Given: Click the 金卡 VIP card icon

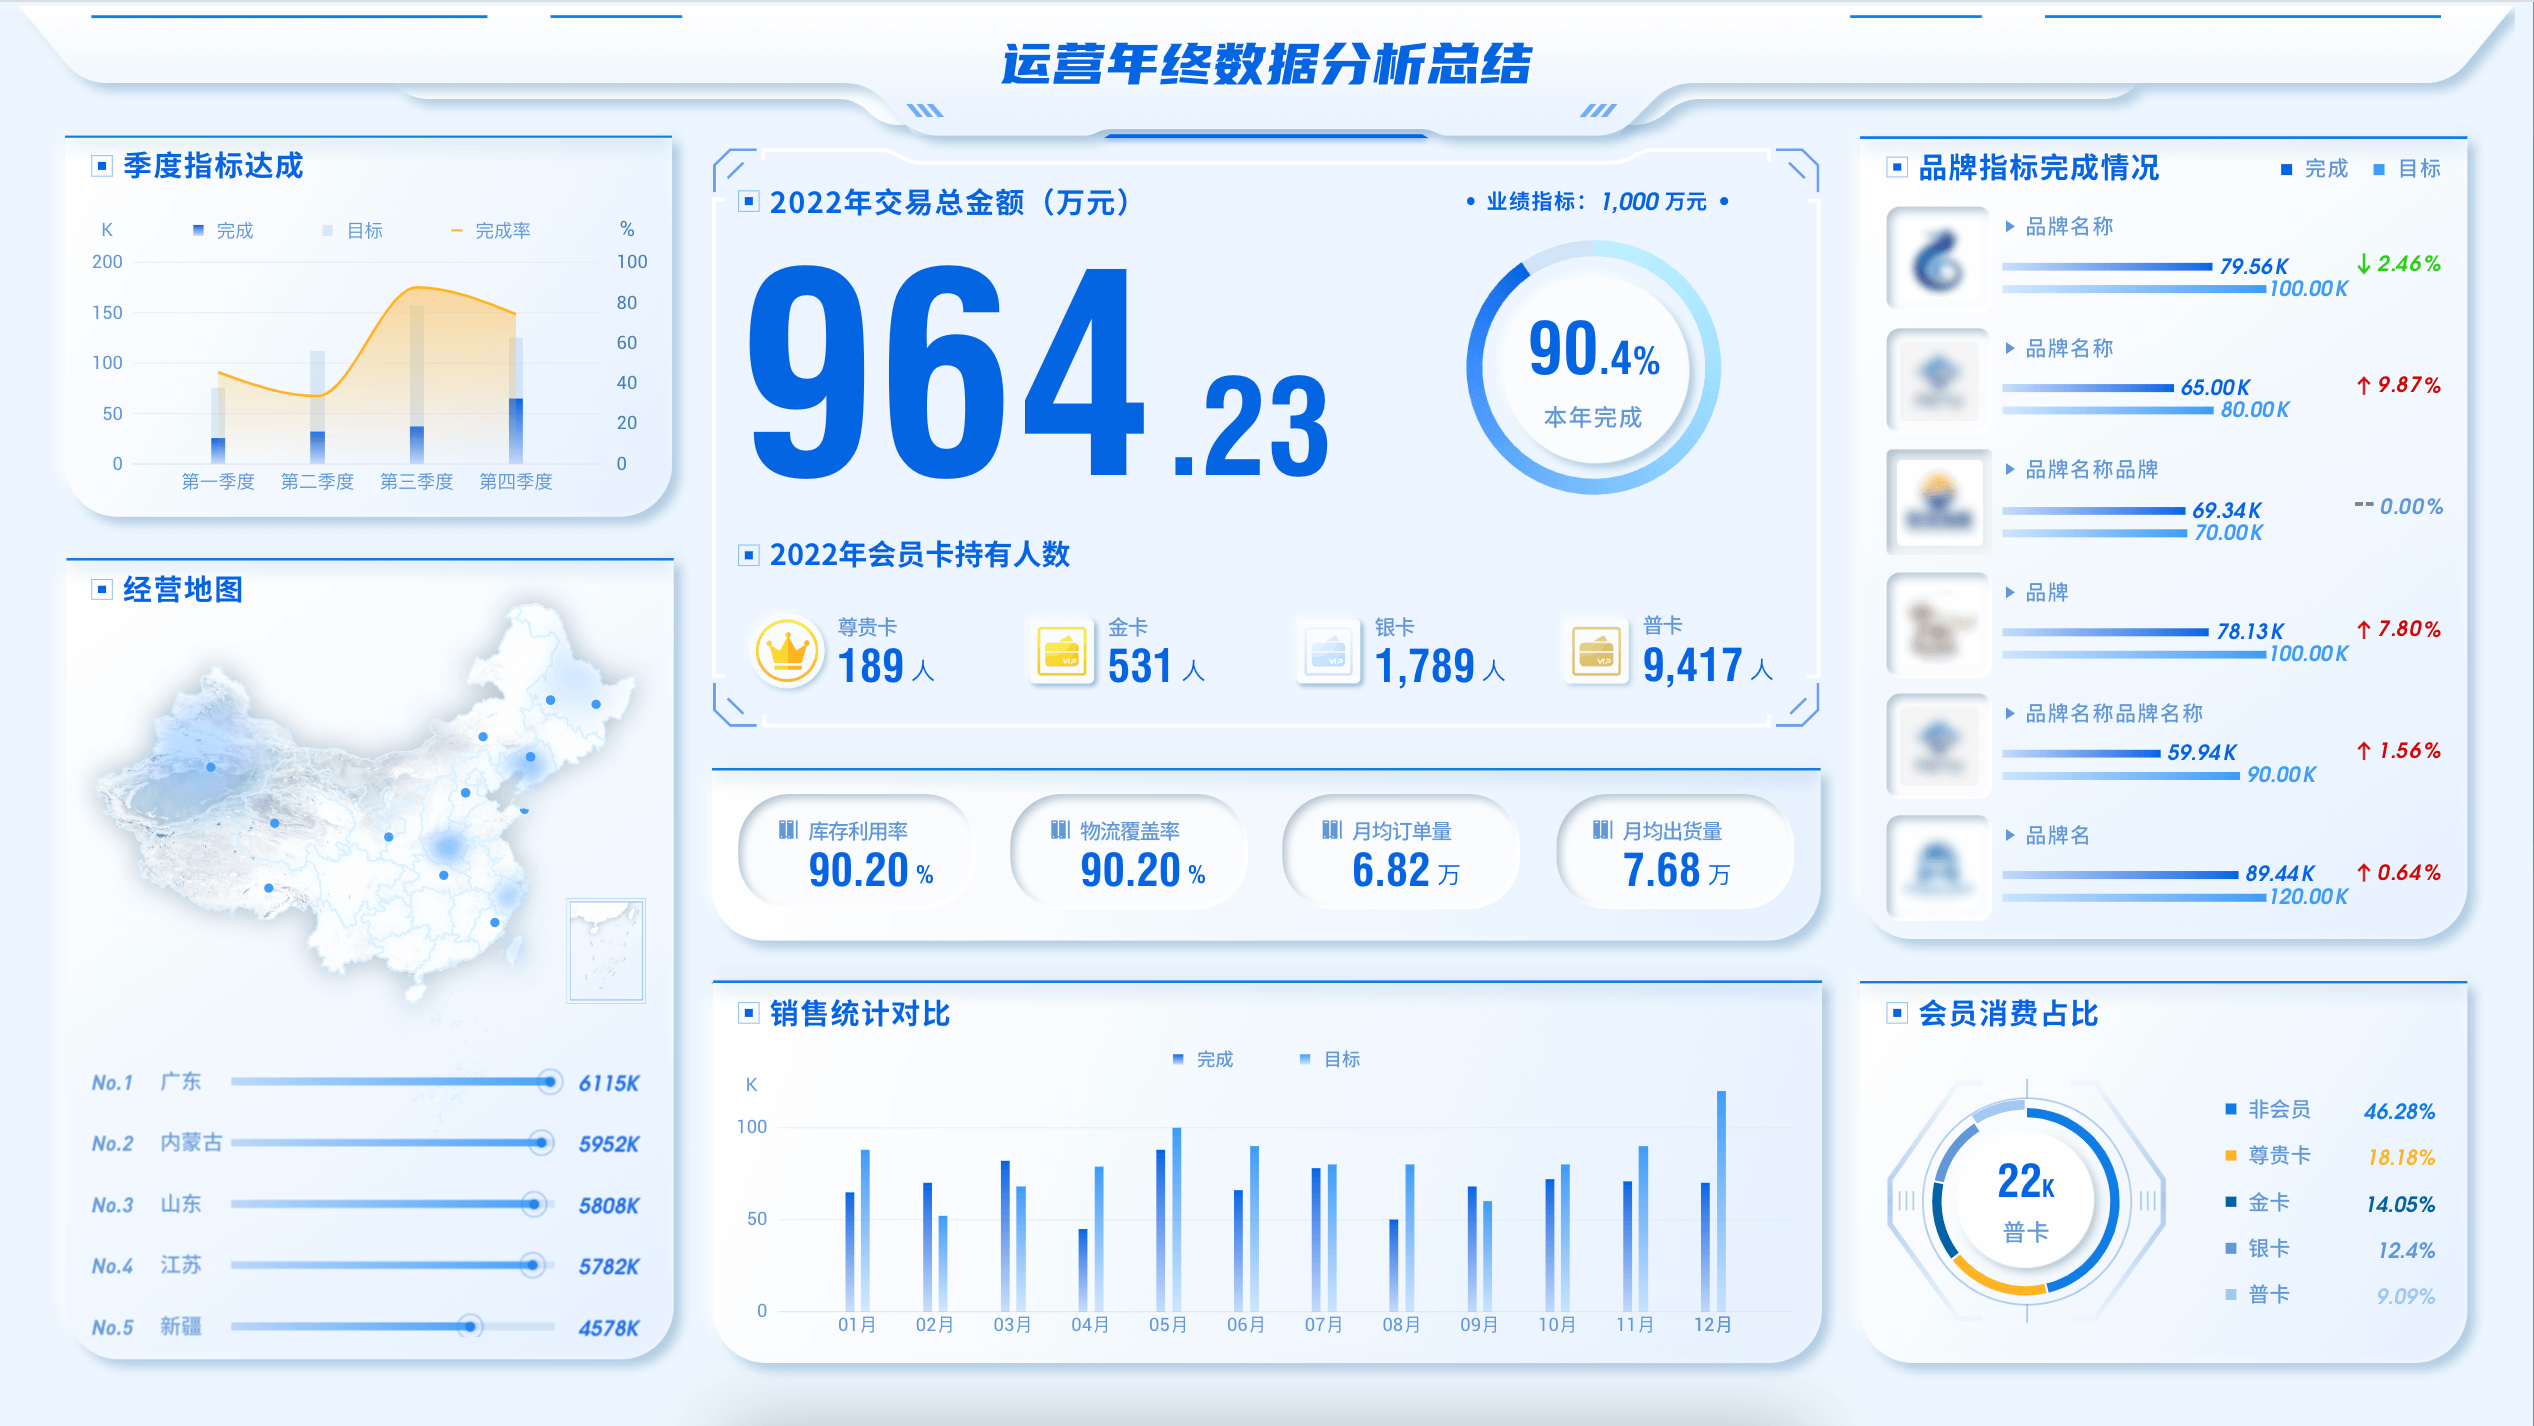Looking at the screenshot, I should (x=1061, y=653).
